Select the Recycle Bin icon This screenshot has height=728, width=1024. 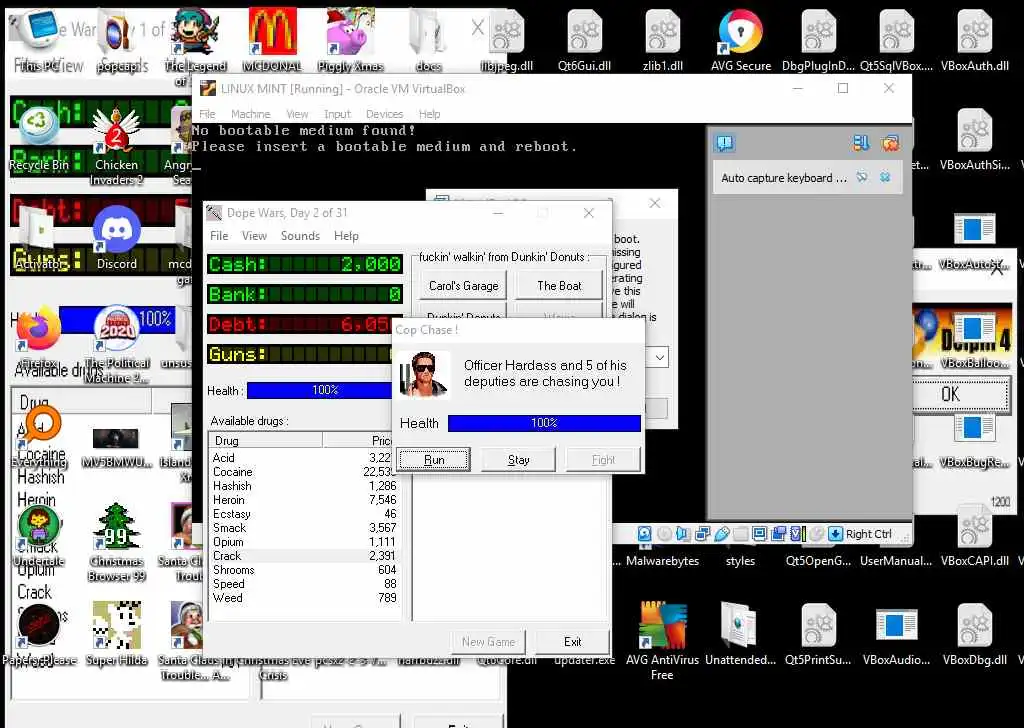pos(39,140)
